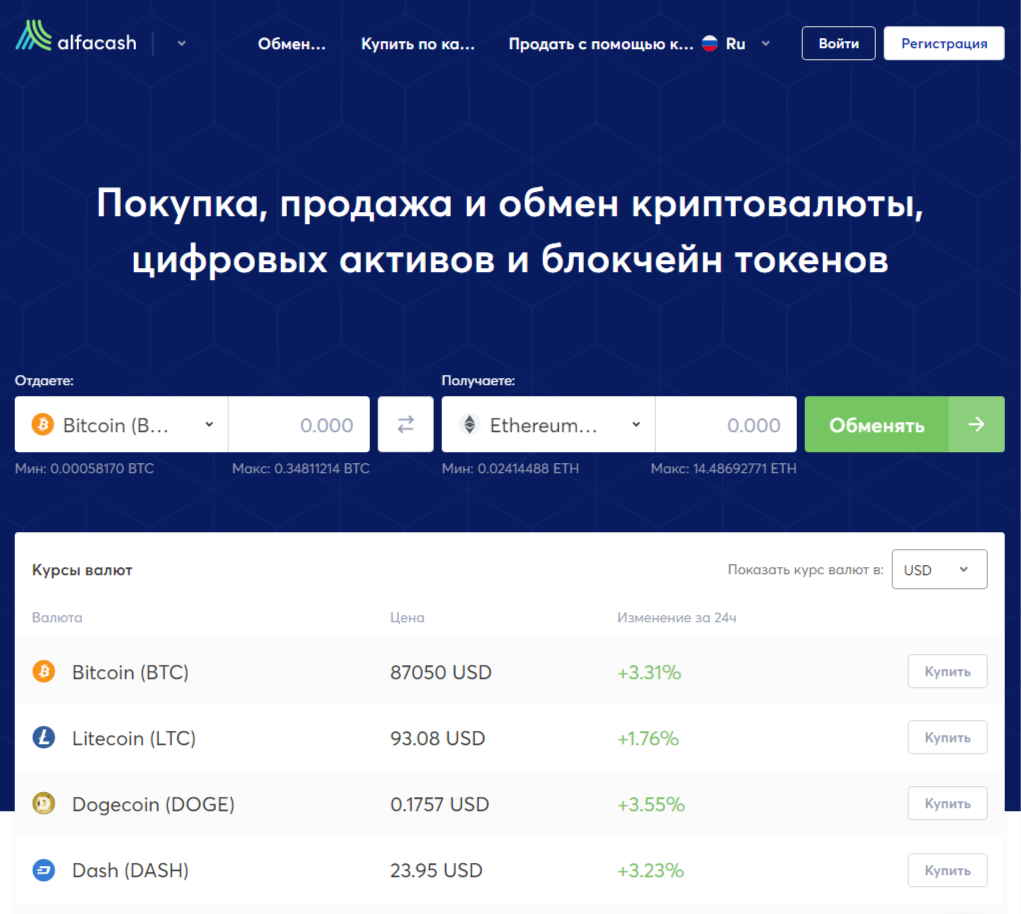This screenshot has width=1021, height=914.
Task: Click the +1.76% change value
Action: (648, 738)
